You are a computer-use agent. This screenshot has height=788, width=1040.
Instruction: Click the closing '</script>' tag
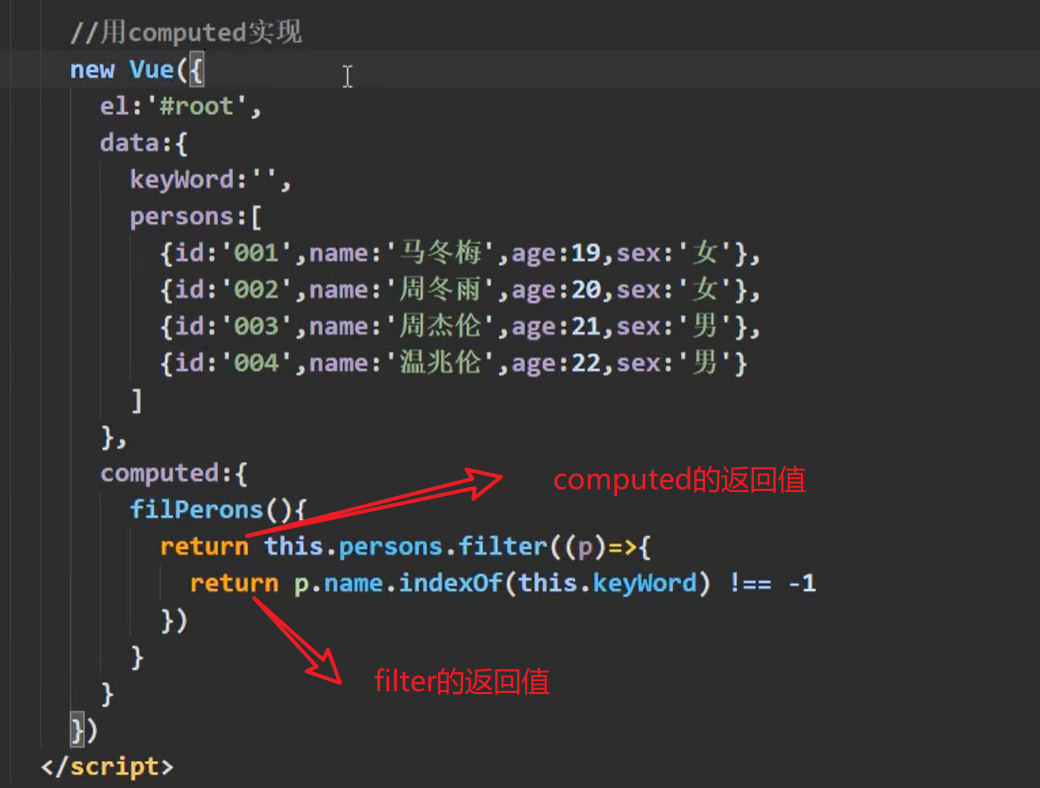(107, 767)
